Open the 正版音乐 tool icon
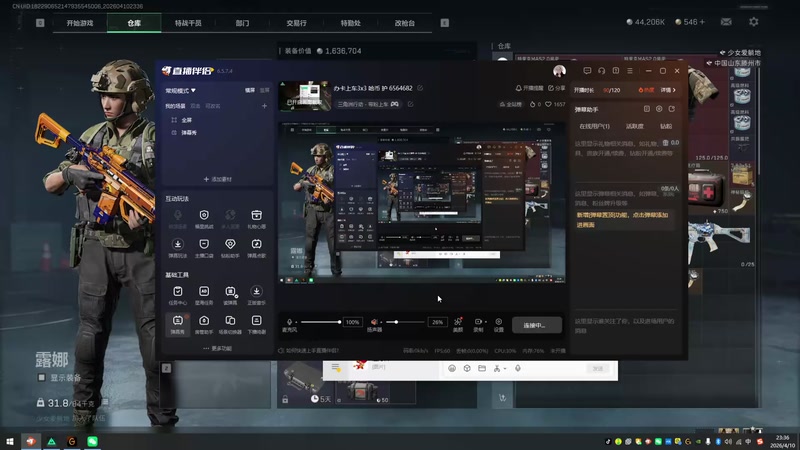The height and width of the screenshot is (450, 800). tap(256, 291)
